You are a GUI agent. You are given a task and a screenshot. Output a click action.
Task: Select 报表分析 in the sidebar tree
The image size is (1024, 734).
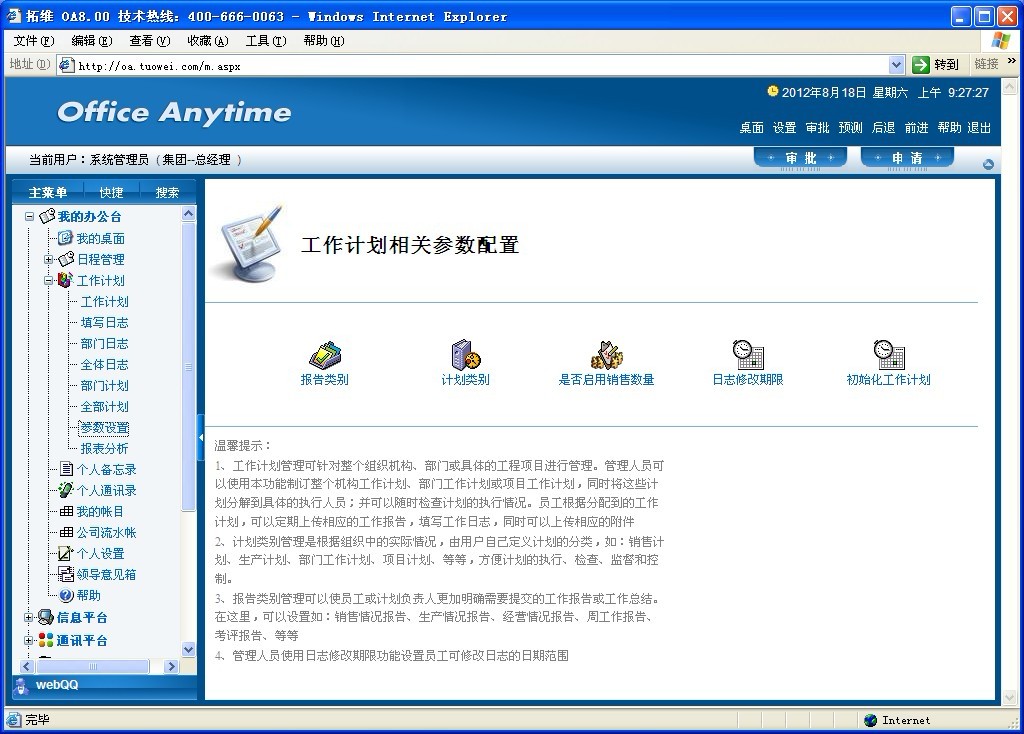coord(104,449)
